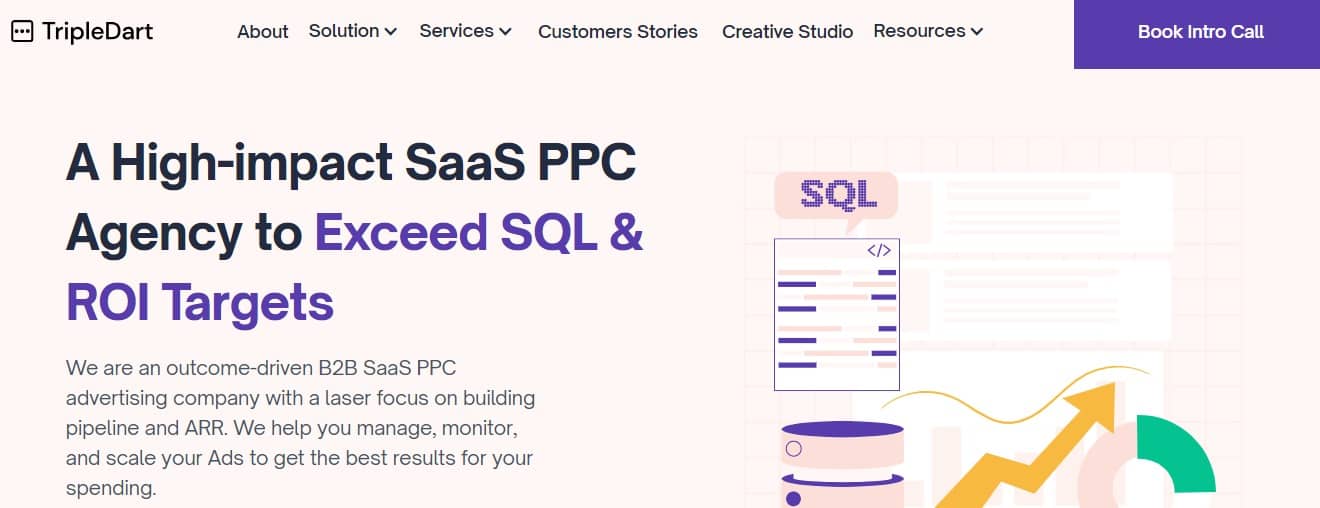Expand the Services dropdown chevron
The width and height of the screenshot is (1320, 508).
506,32
